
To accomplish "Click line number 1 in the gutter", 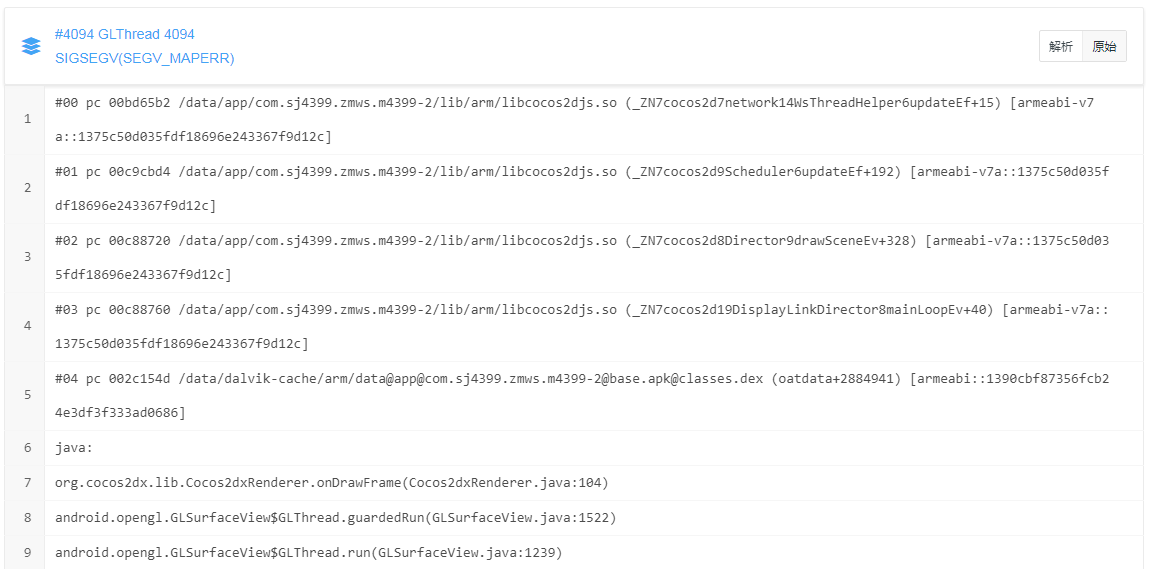I will coord(27,119).
